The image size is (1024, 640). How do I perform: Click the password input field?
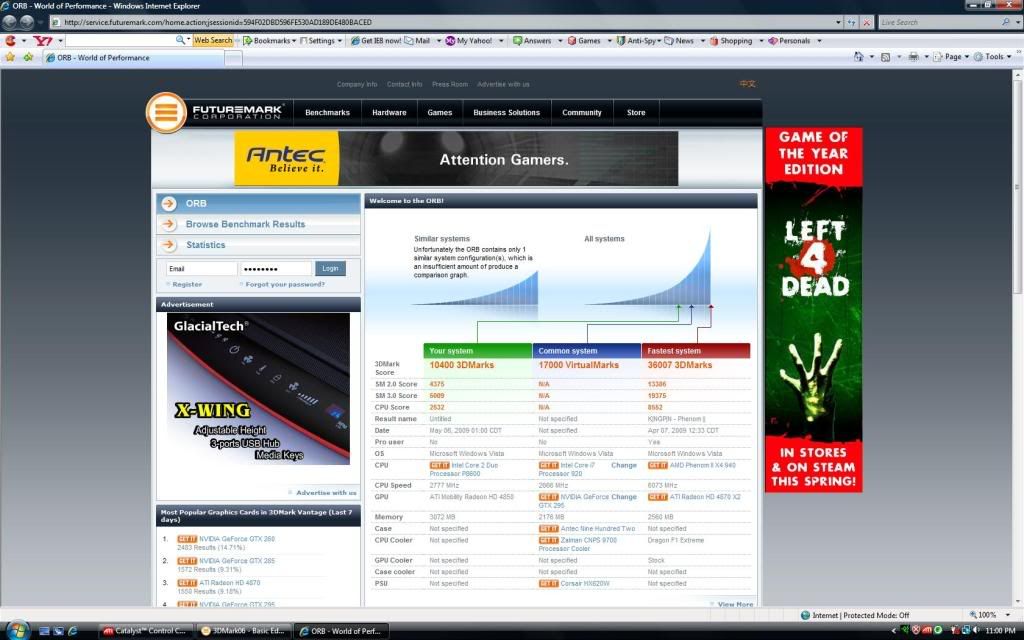pos(276,268)
